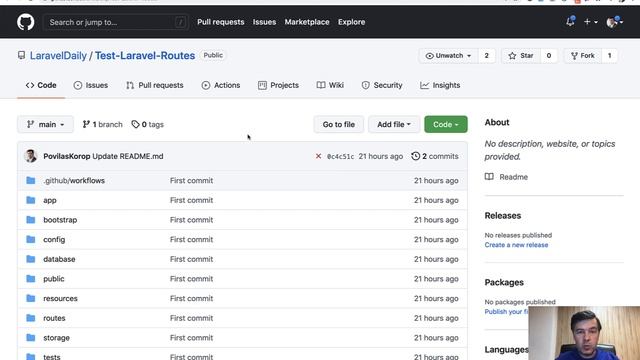Focus the Search or jump to field

tap(116, 22)
